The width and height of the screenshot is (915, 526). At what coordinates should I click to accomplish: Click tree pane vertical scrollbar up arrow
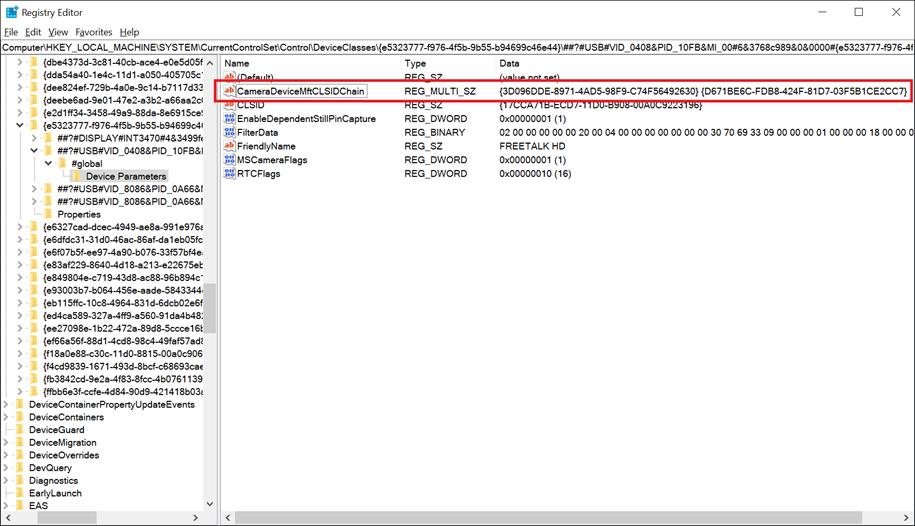coord(210,62)
